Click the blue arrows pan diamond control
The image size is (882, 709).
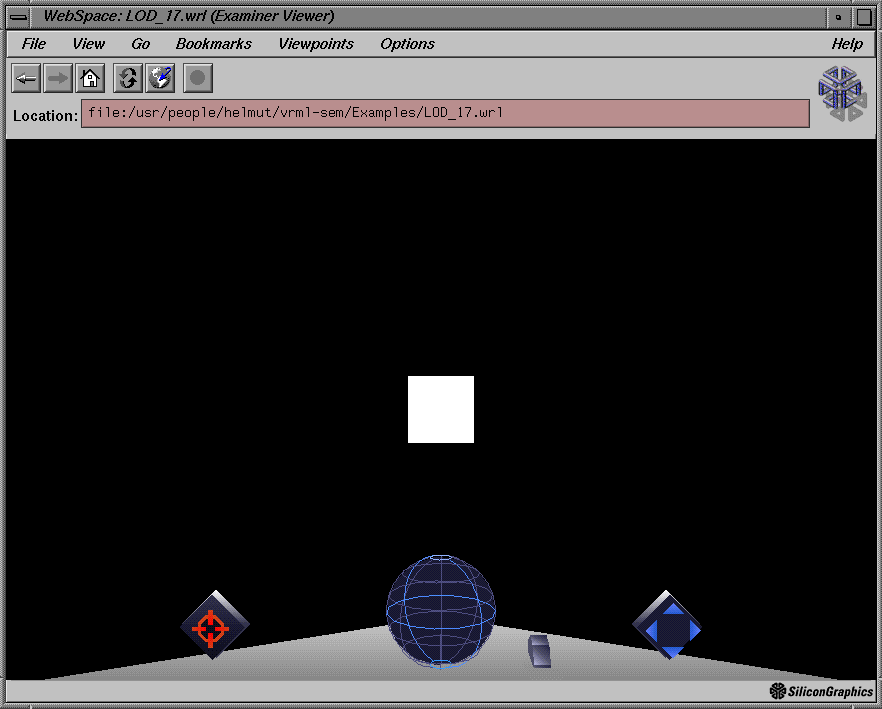tap(667, 625)
